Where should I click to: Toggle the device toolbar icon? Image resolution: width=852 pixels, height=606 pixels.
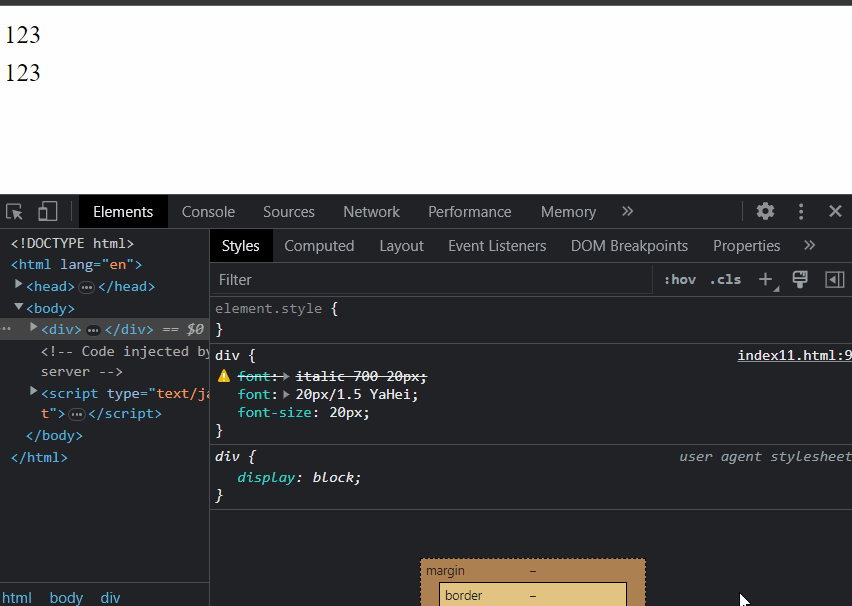click(48, 211)
